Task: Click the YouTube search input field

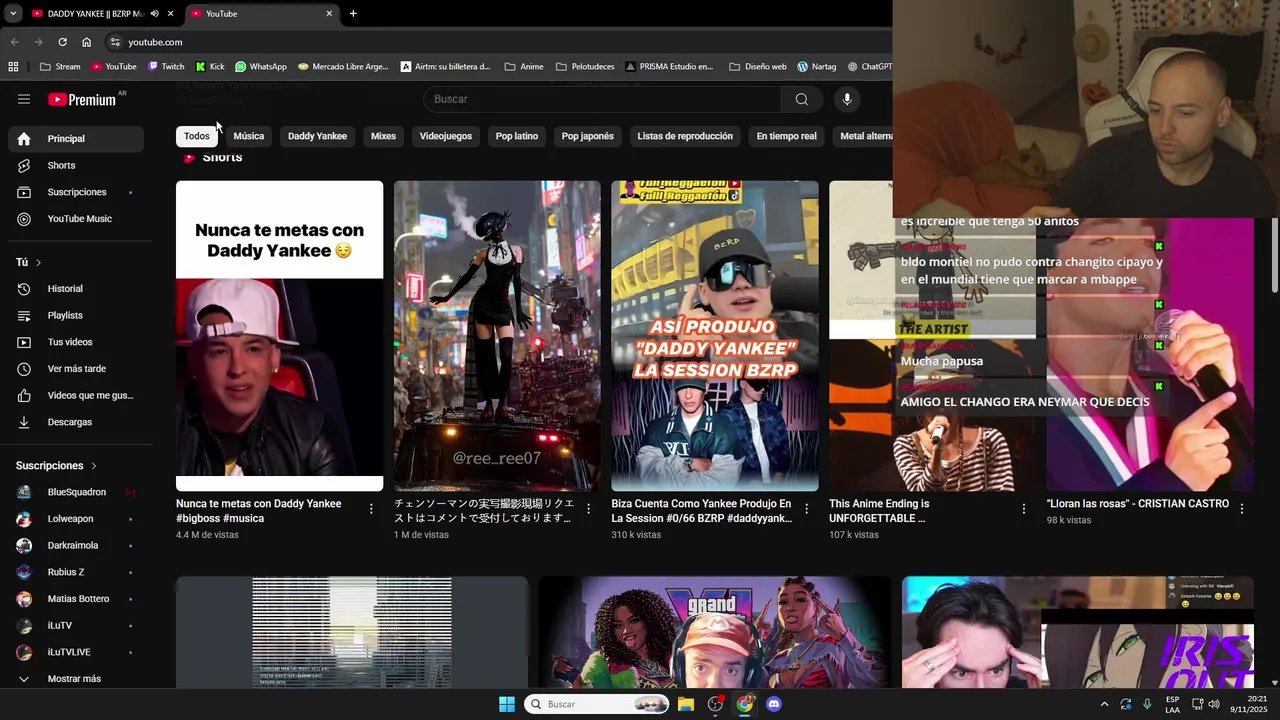Action: click(602, 99)
